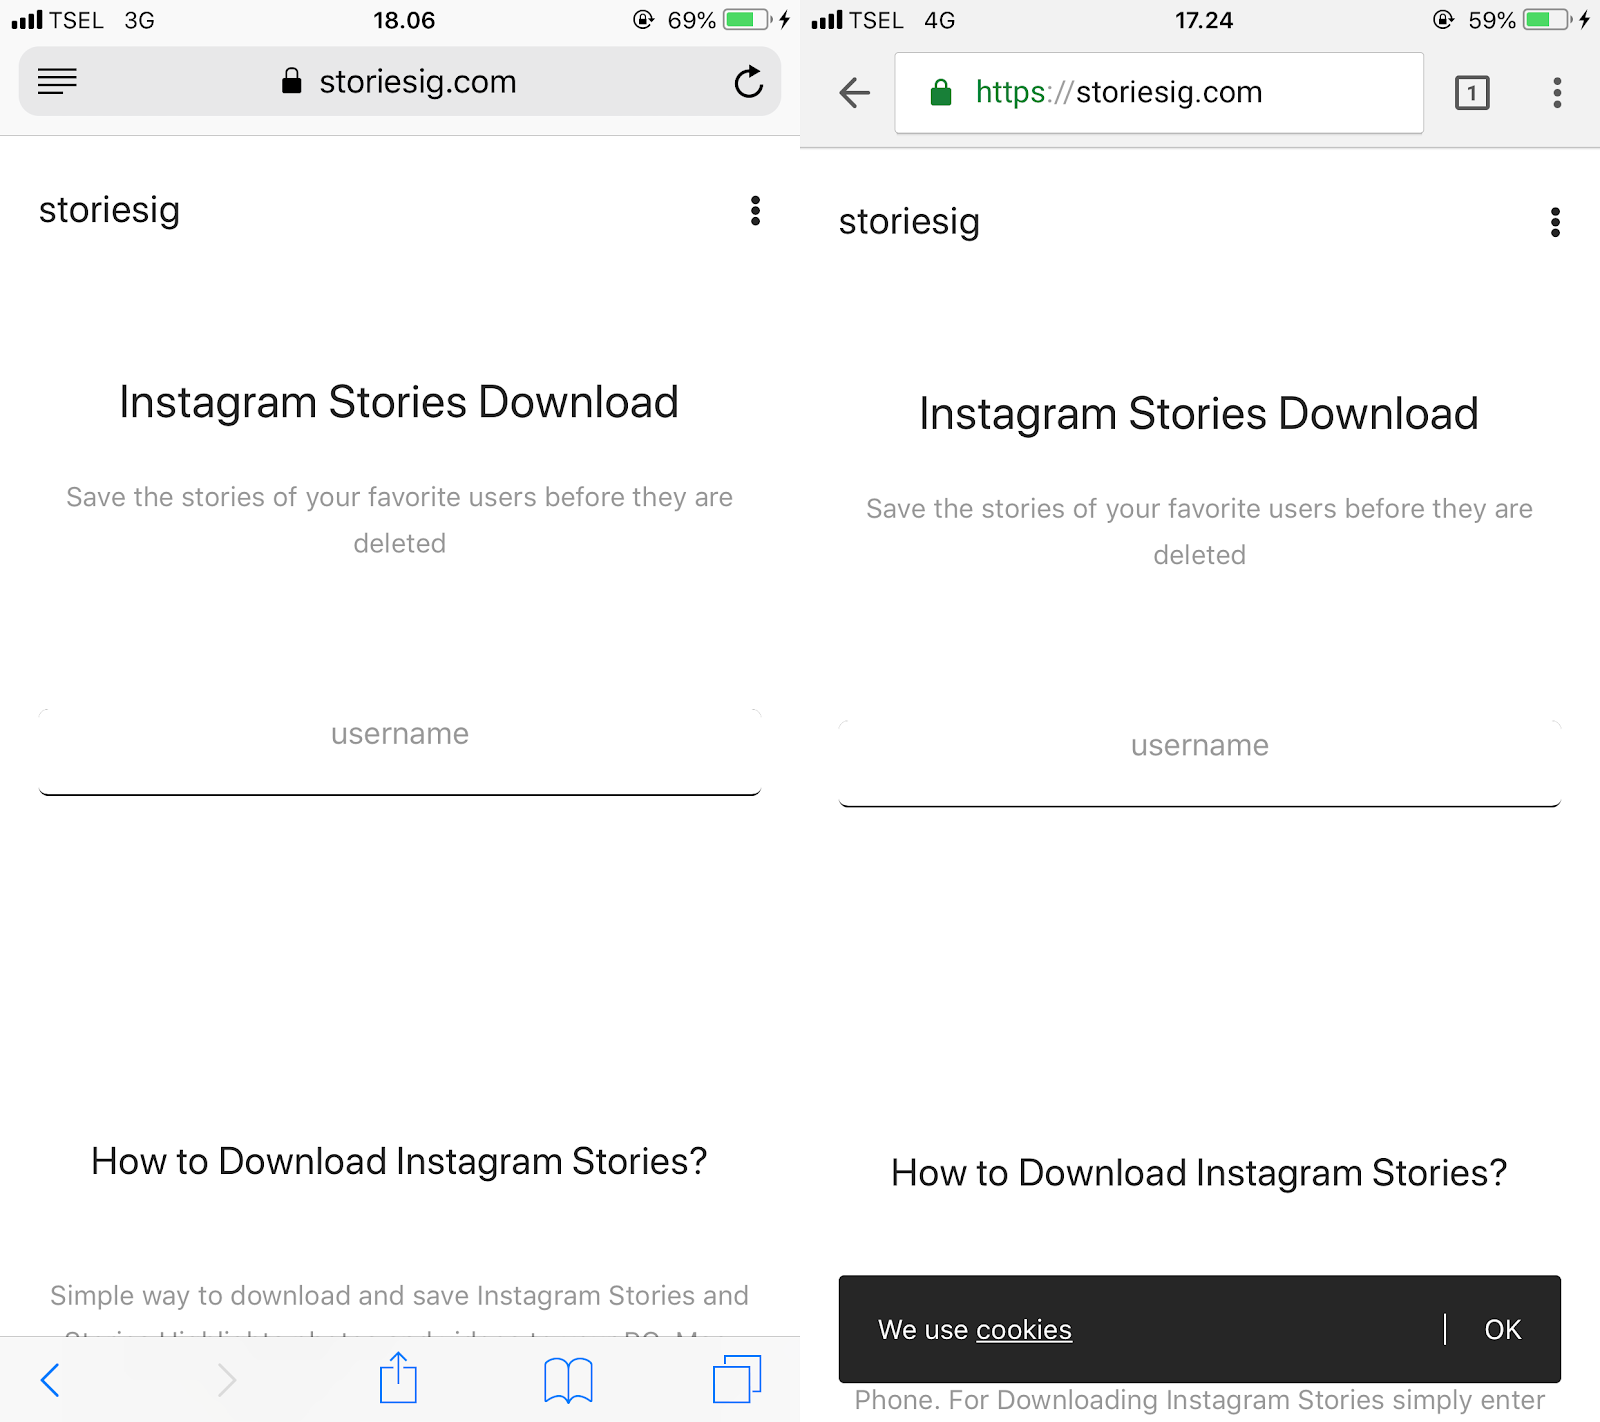Tap the signal bars beside TSEL 3G
This screenshot has height=1422, width=1600.
tap(27, 20)
